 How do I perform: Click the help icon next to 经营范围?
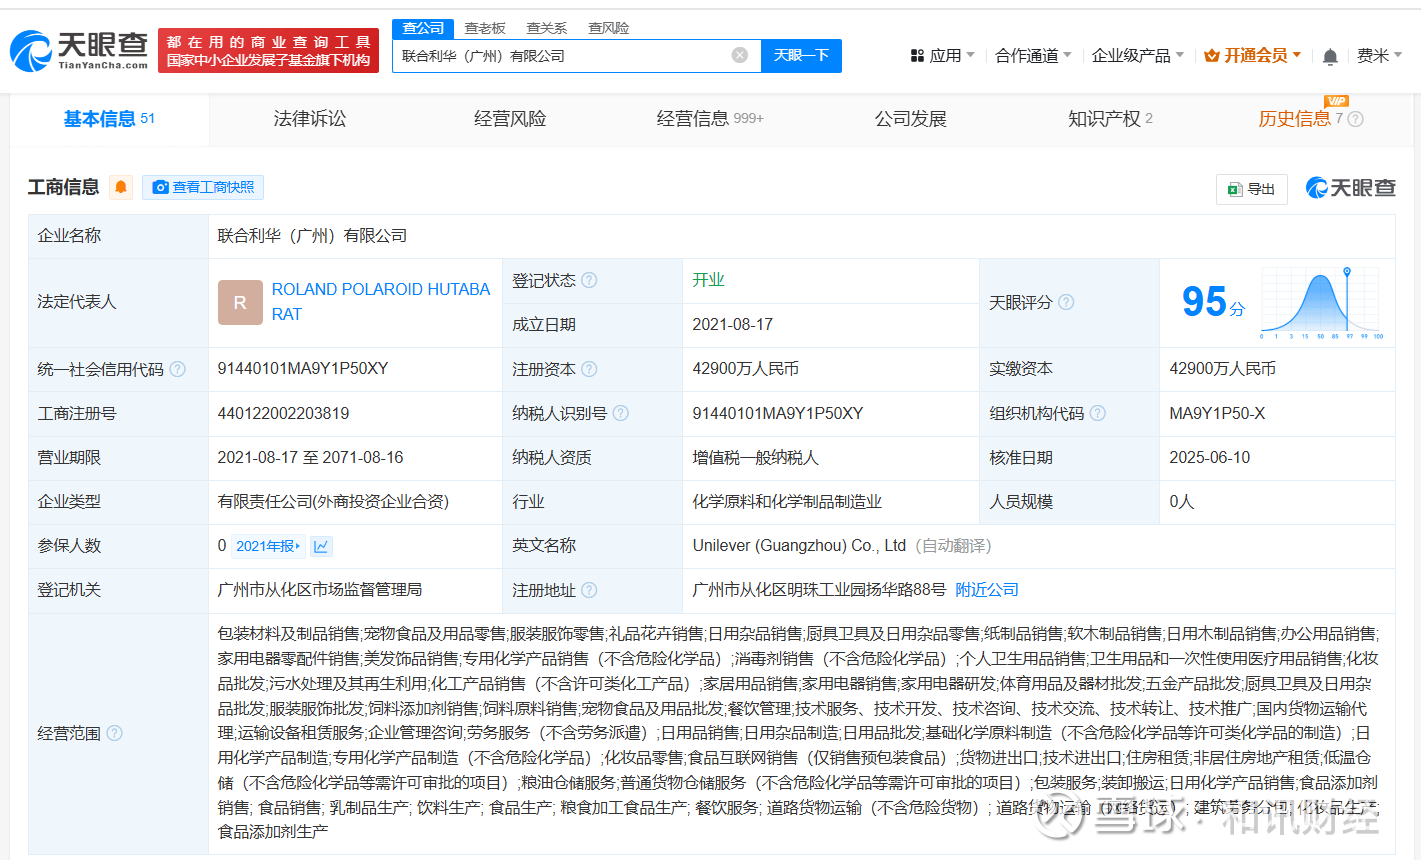pos(114,733)
